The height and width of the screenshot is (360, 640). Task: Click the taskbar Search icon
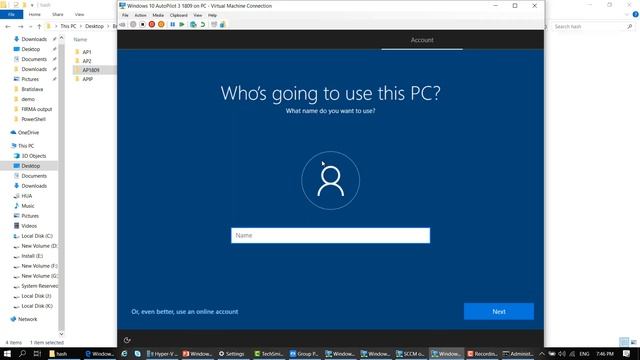22,353
